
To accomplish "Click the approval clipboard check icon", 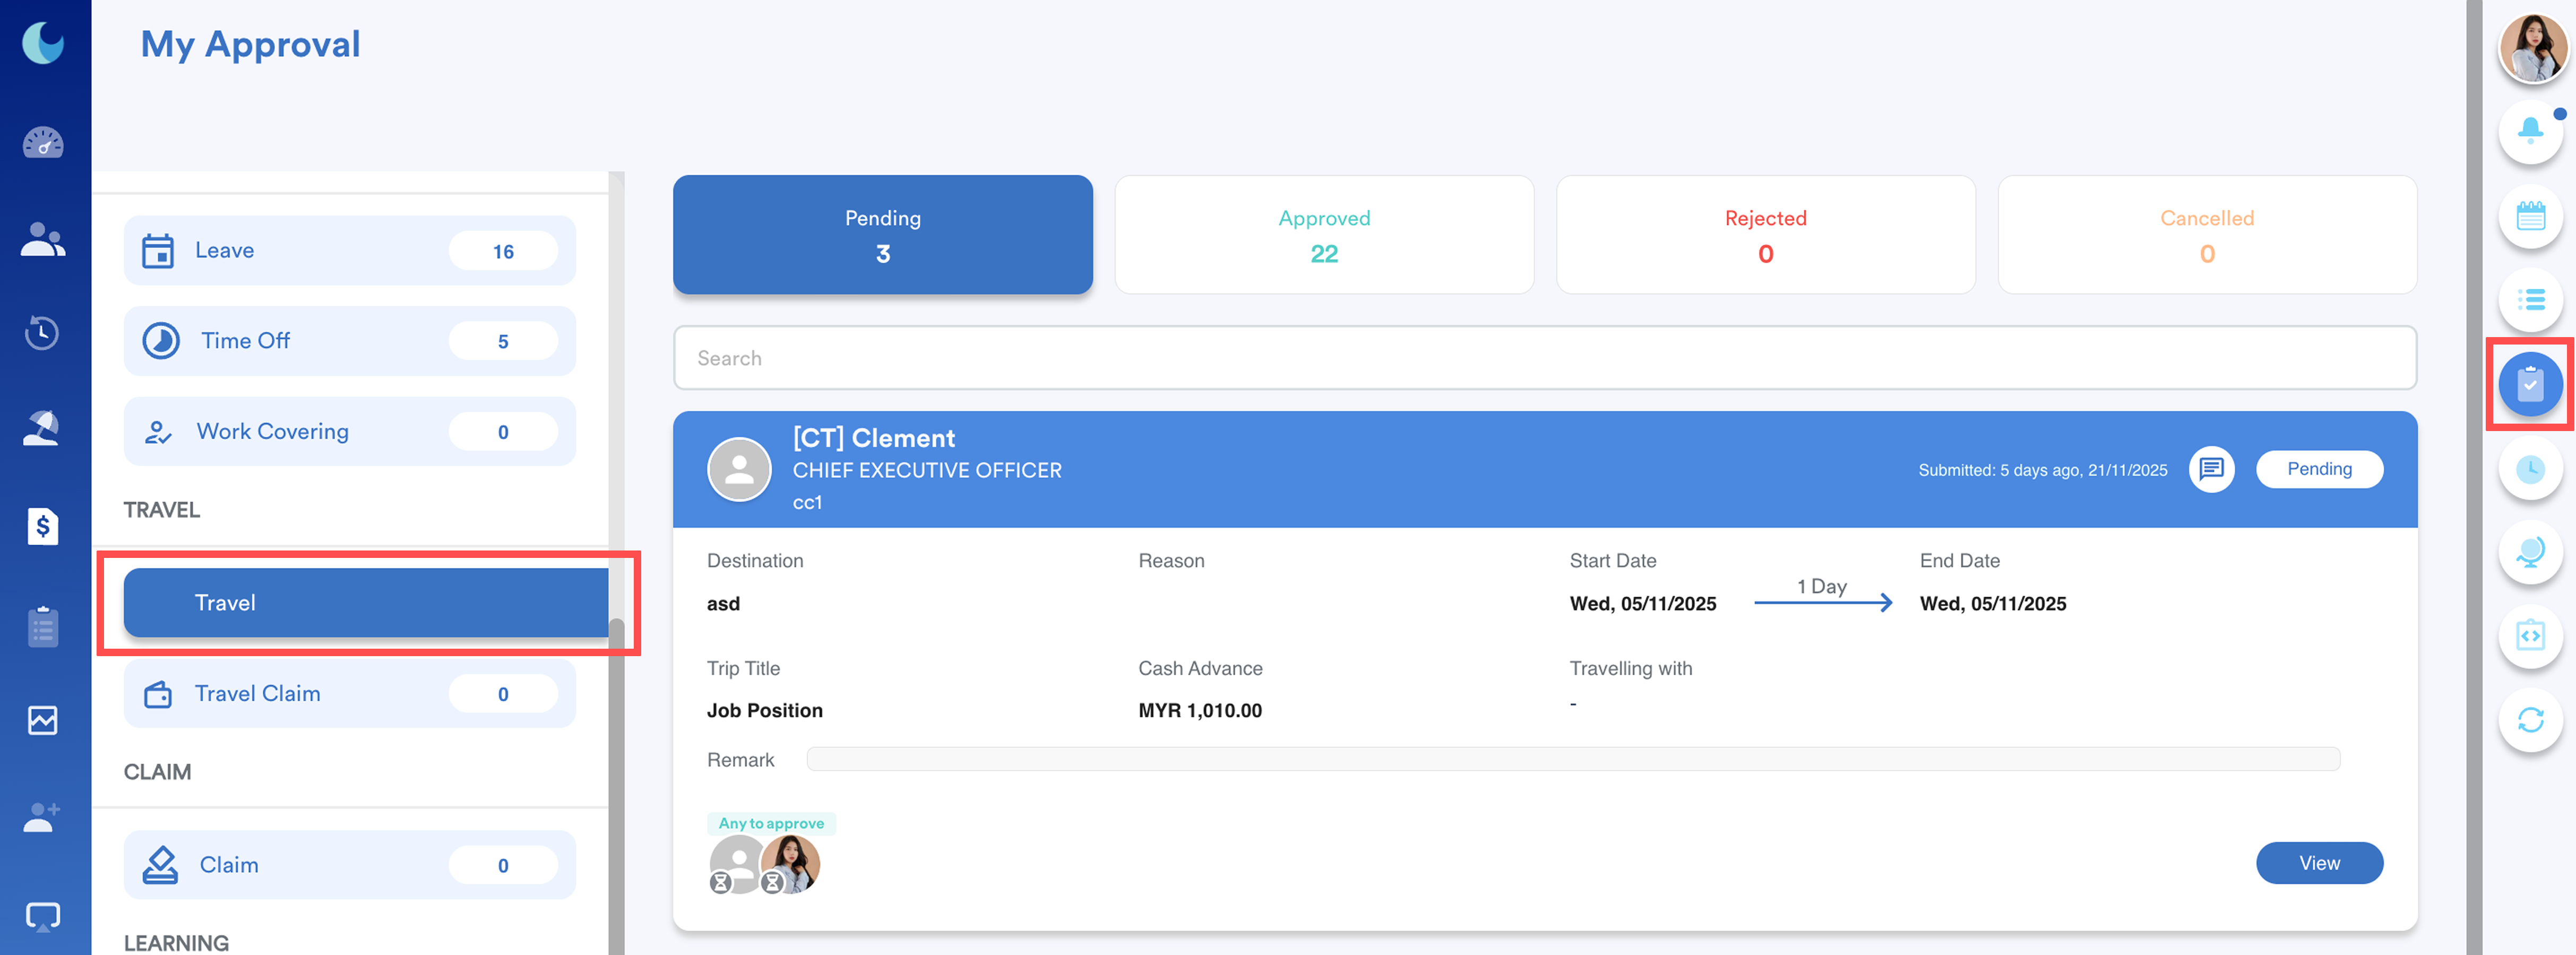I will point(2529,384).
